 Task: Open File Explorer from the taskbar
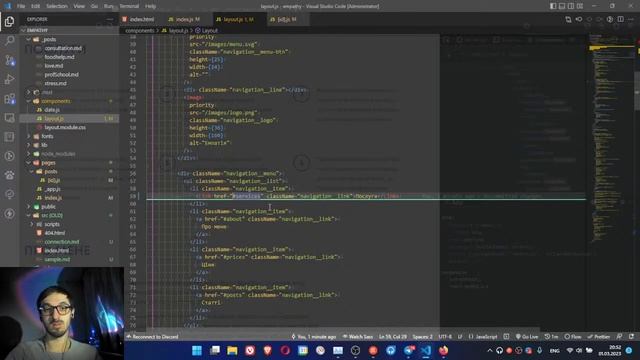232,350
